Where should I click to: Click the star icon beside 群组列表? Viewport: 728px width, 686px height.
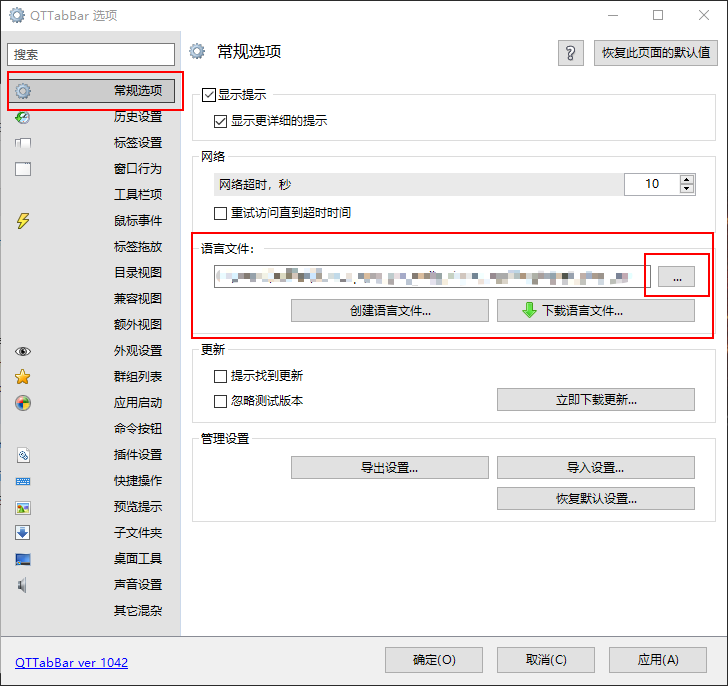coord(23,377)
